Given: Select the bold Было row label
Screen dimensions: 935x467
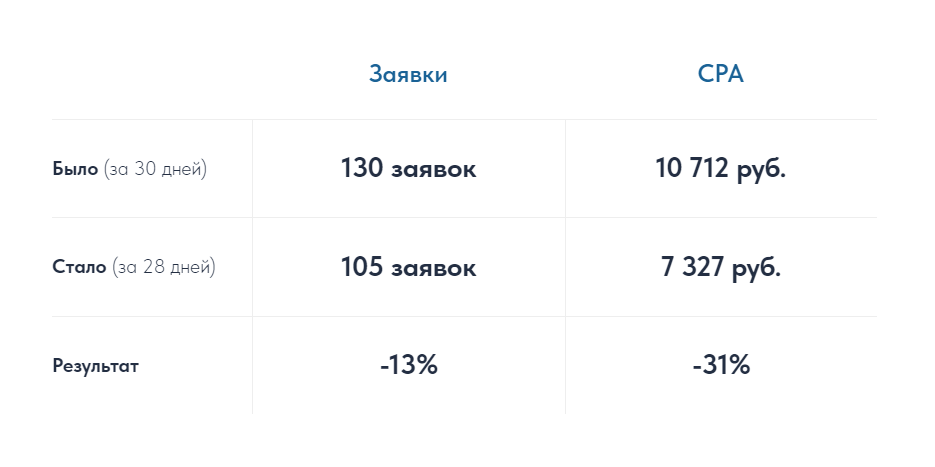Looking at the screenshot, I should 75,169.
